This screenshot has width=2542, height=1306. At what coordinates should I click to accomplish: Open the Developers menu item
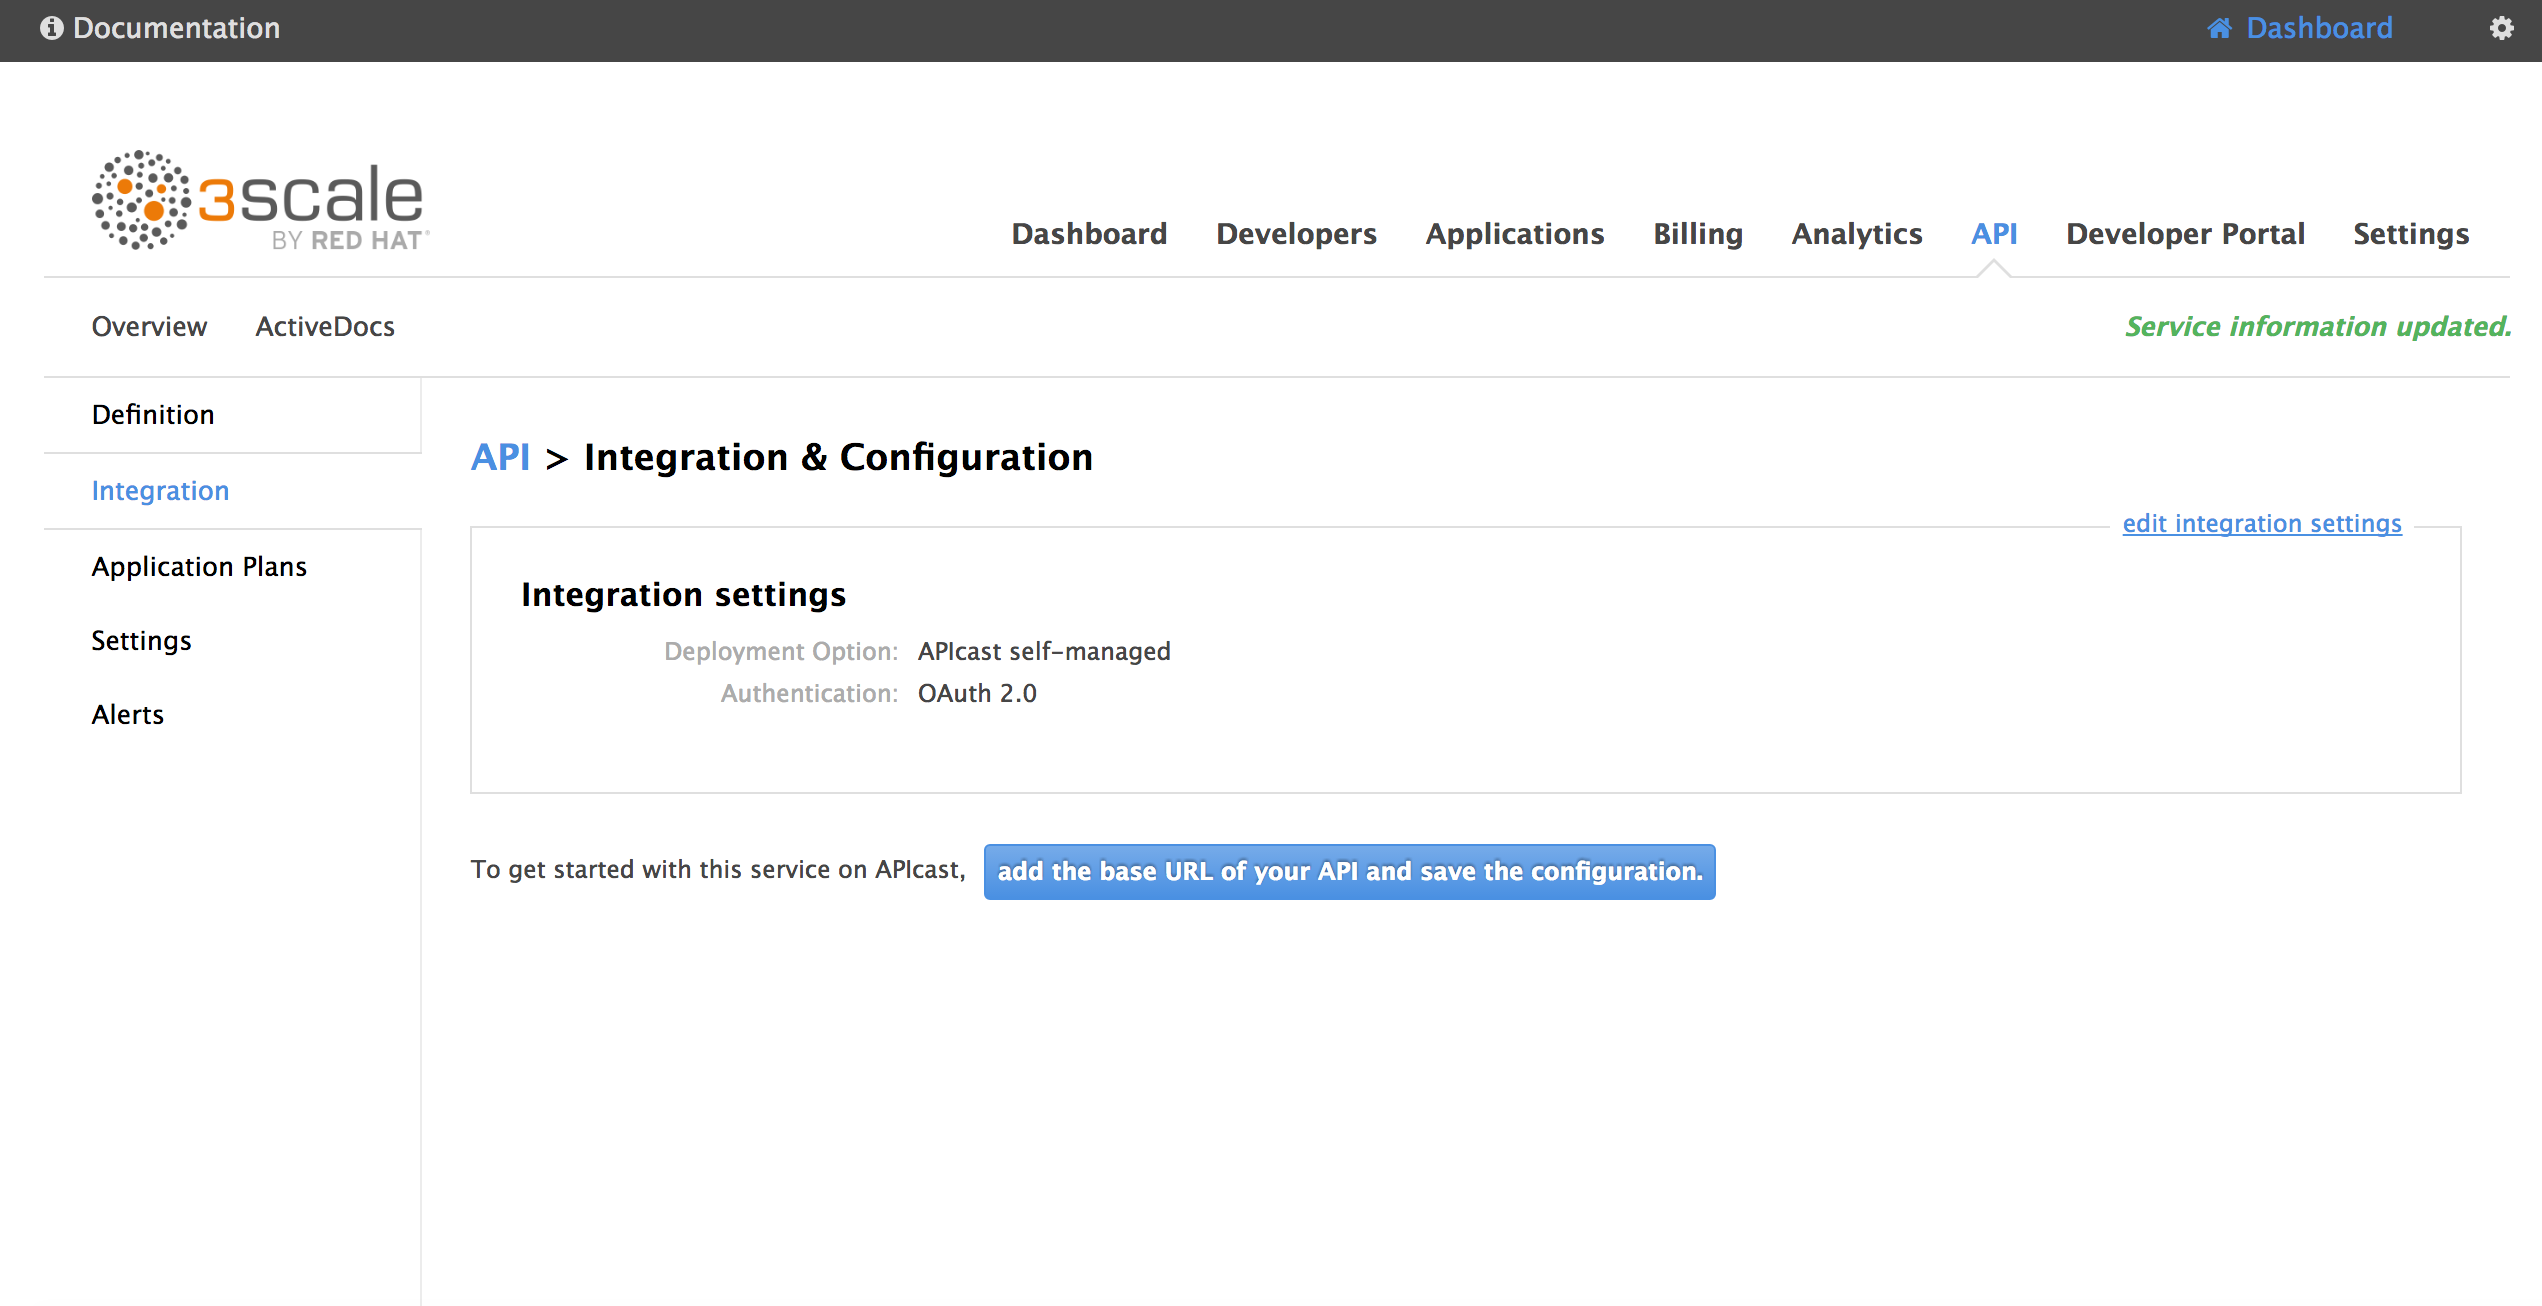point(1296,234)
